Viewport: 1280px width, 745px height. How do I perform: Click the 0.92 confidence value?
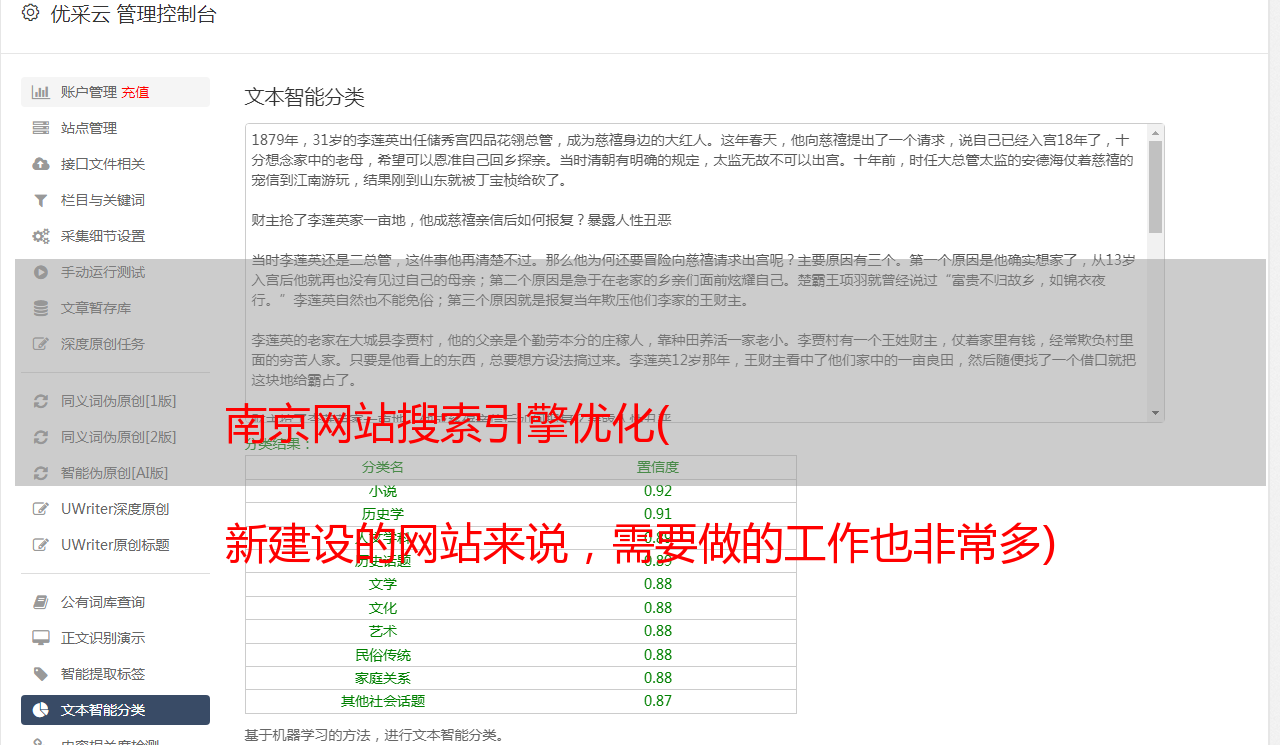tap(658, 491)
